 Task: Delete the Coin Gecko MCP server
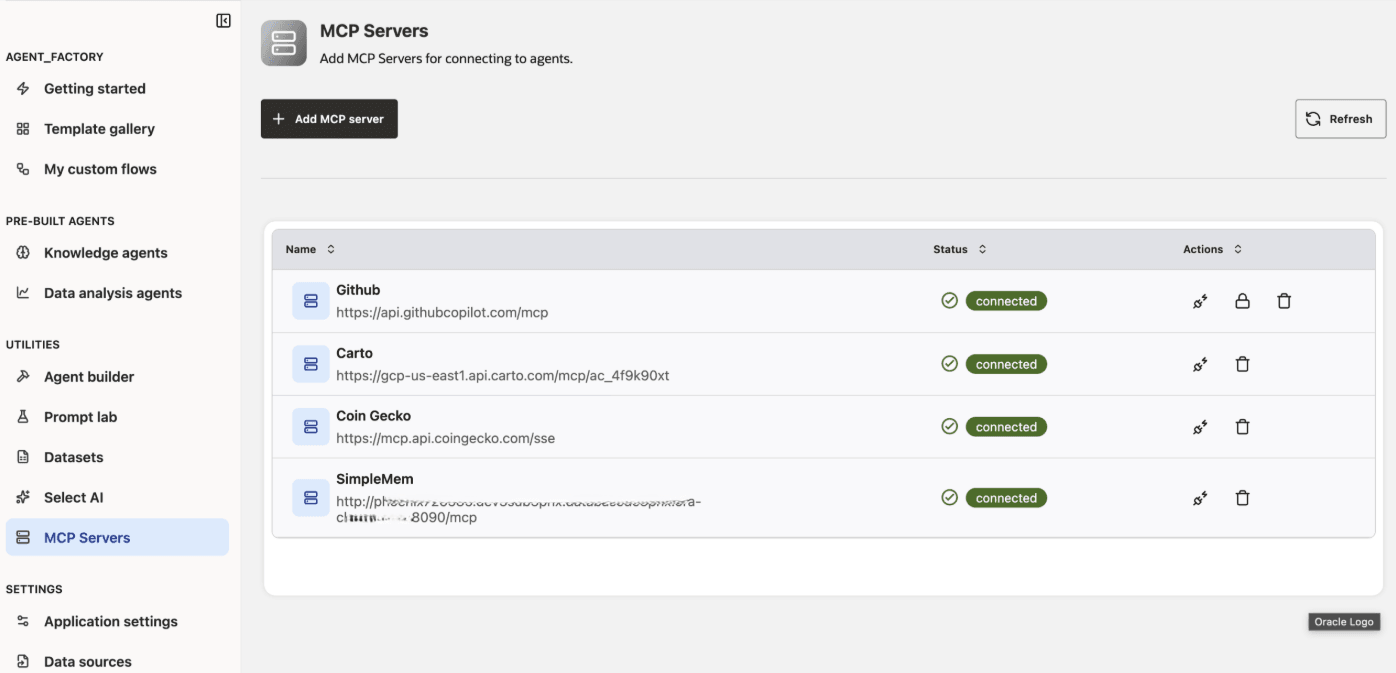(x=1243, y=426)
